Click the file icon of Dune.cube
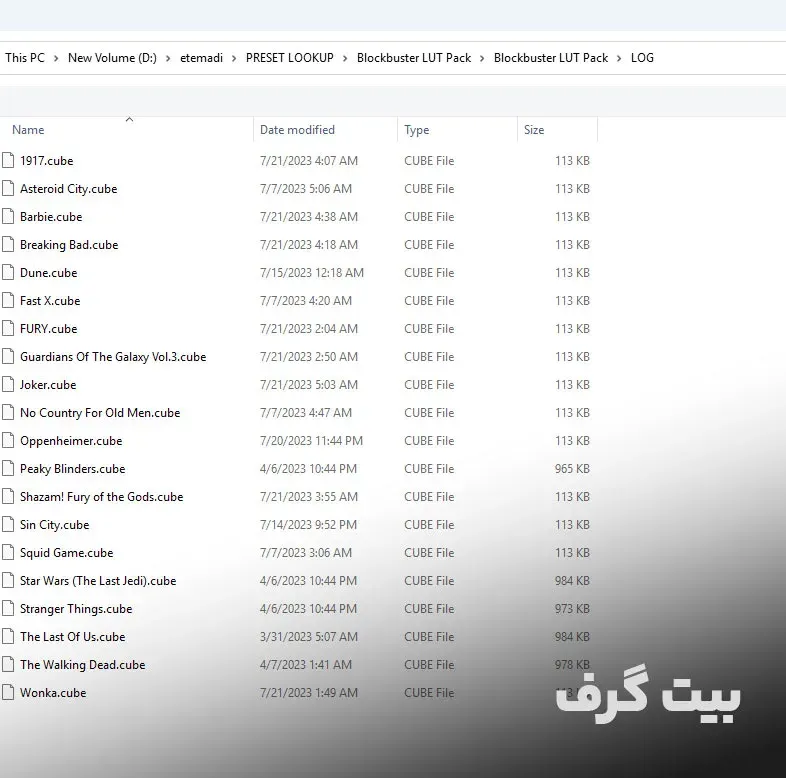The height and width of the screenshot is (778, 786). click(8, 273)
